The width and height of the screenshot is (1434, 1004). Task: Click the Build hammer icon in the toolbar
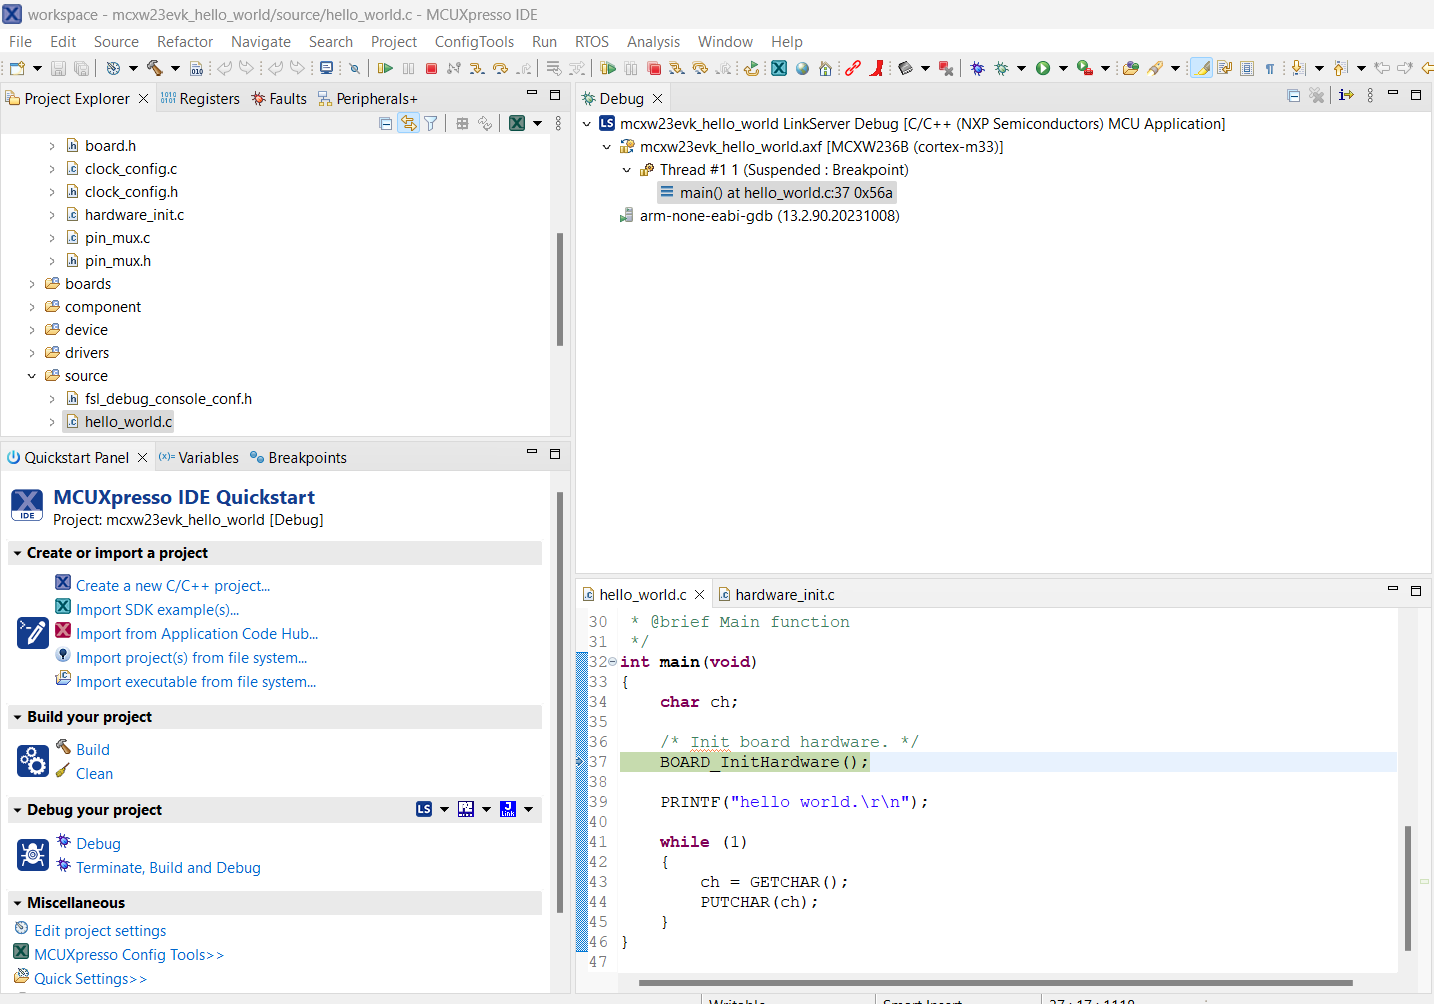point(155,68)
